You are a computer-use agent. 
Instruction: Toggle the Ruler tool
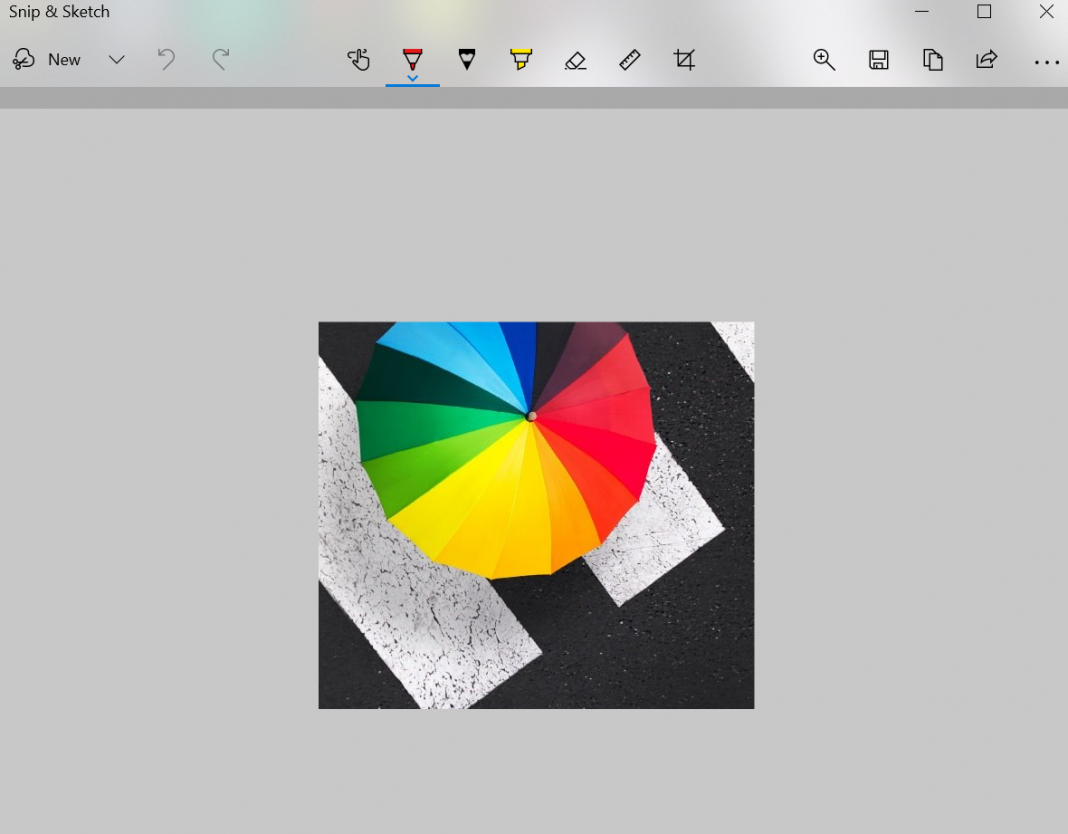point(630,60)
